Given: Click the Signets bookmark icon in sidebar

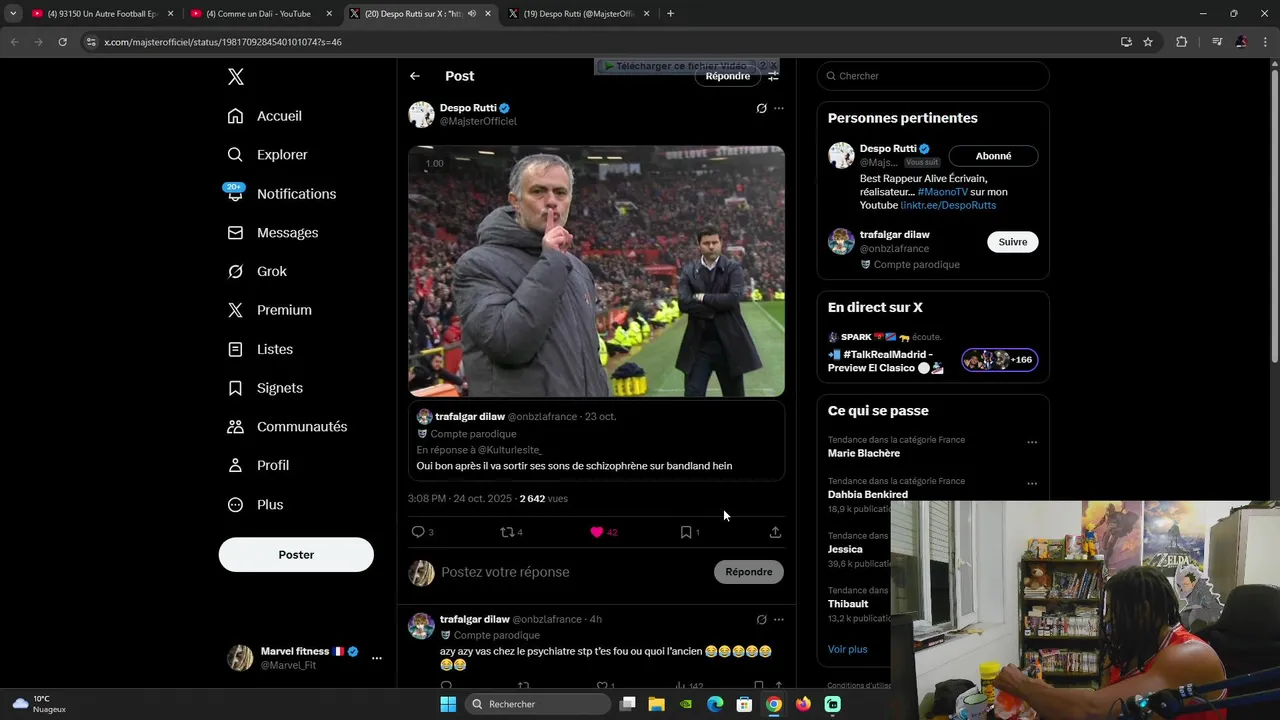Looking at the screenshot, I should point(235,388).
